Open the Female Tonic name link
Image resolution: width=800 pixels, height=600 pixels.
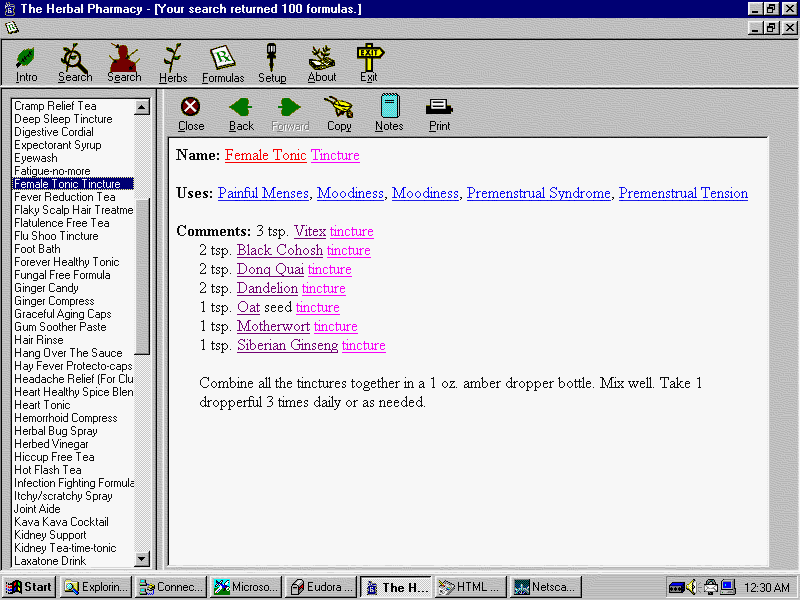click(265, 155)
